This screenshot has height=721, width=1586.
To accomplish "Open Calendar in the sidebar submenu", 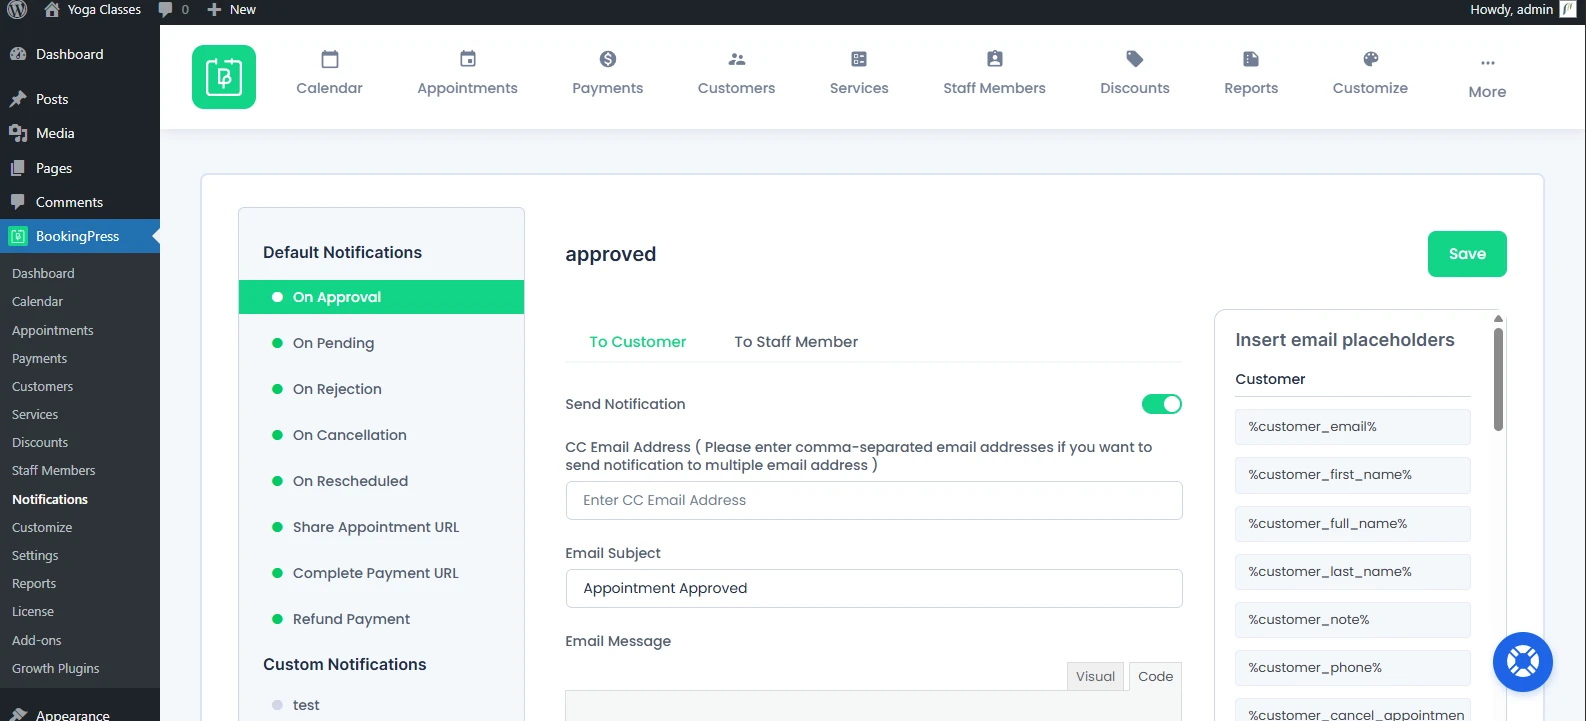I will pyautogui.click(x=37, y=301).
